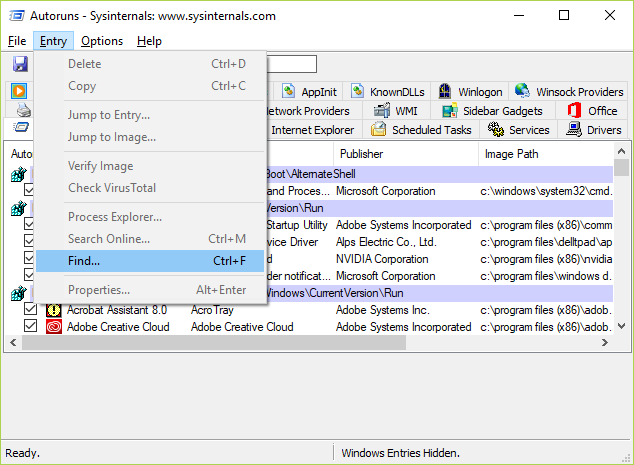
Task: Click the 'Ready.' status bar text
Action: 22,453
